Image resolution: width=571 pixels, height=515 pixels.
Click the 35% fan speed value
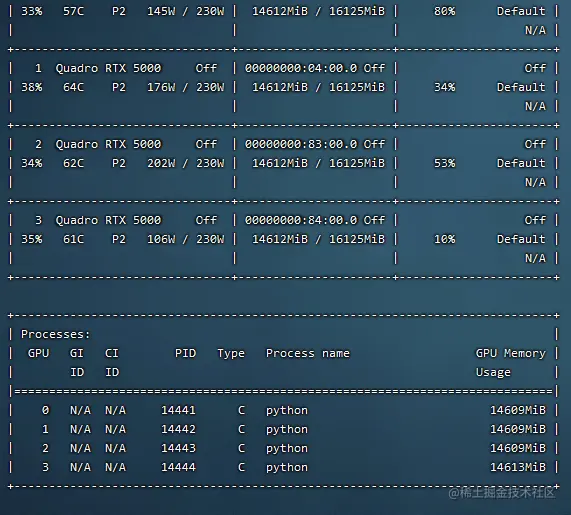pyautogui.click(x=32, y=239)
